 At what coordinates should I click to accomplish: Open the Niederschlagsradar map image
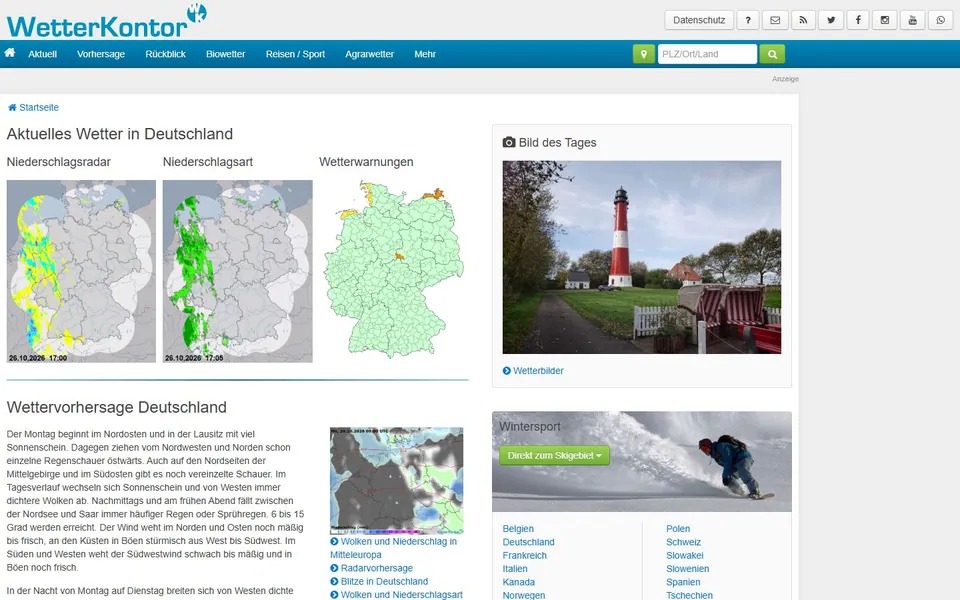(81, 271)
